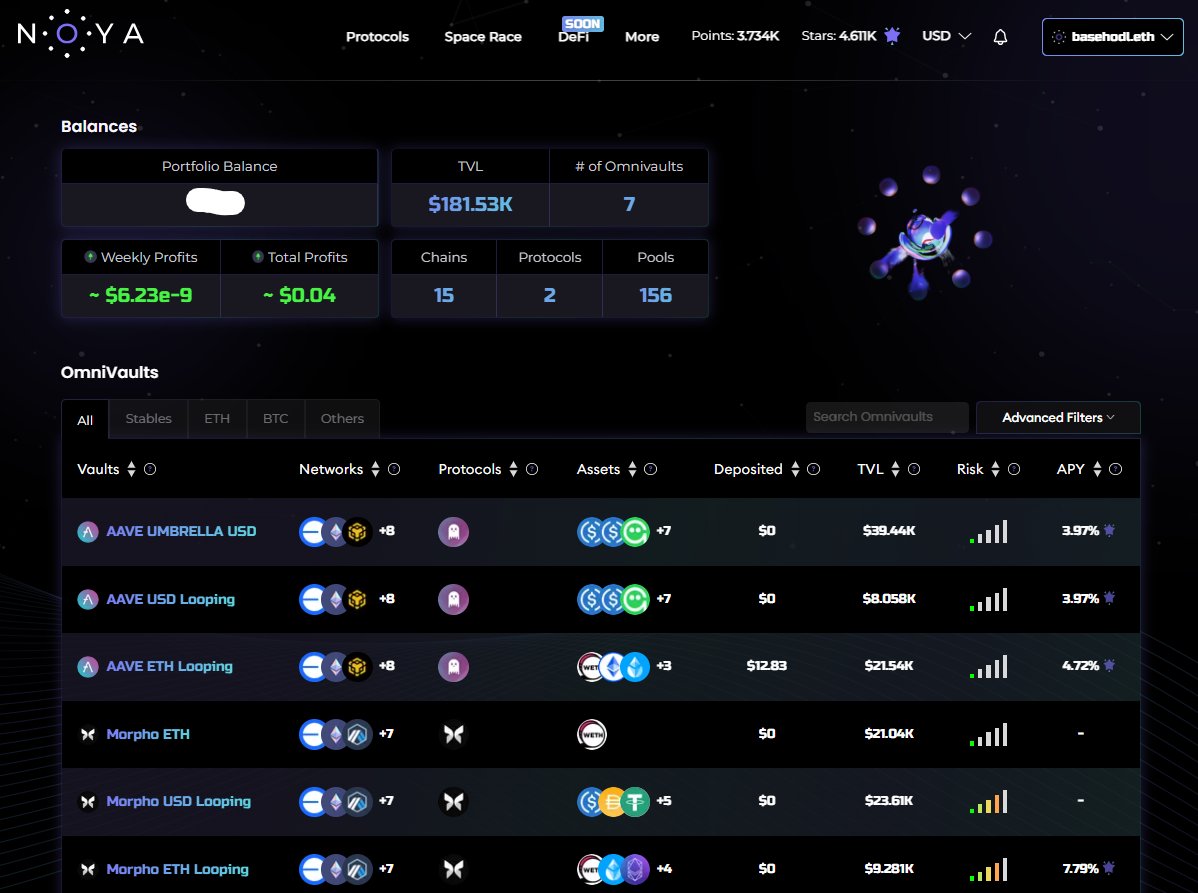This screenshot has width=1198, height=893.
Task: Expand the Advanced Filters dropdown
Action: click(x=1058, y=417)
